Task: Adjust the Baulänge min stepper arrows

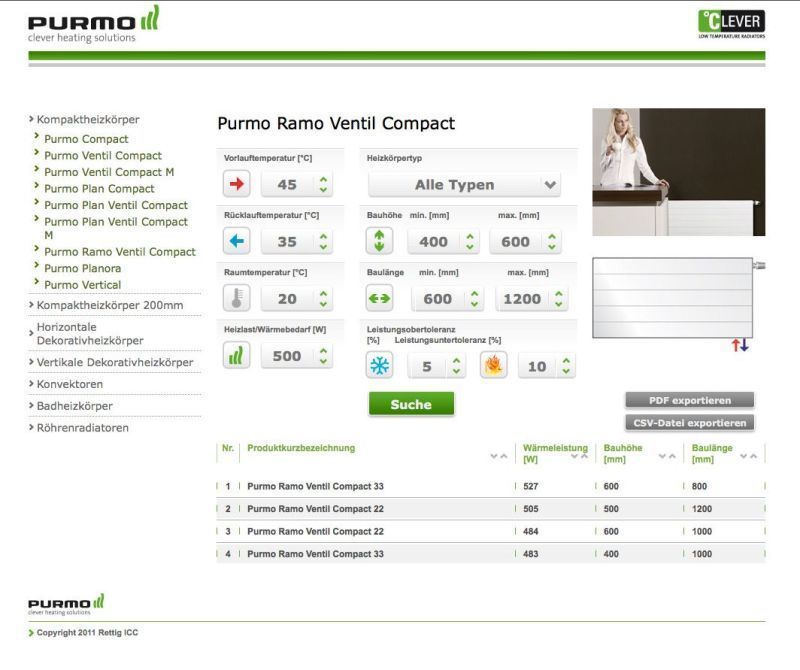Action: coord(474,299)
